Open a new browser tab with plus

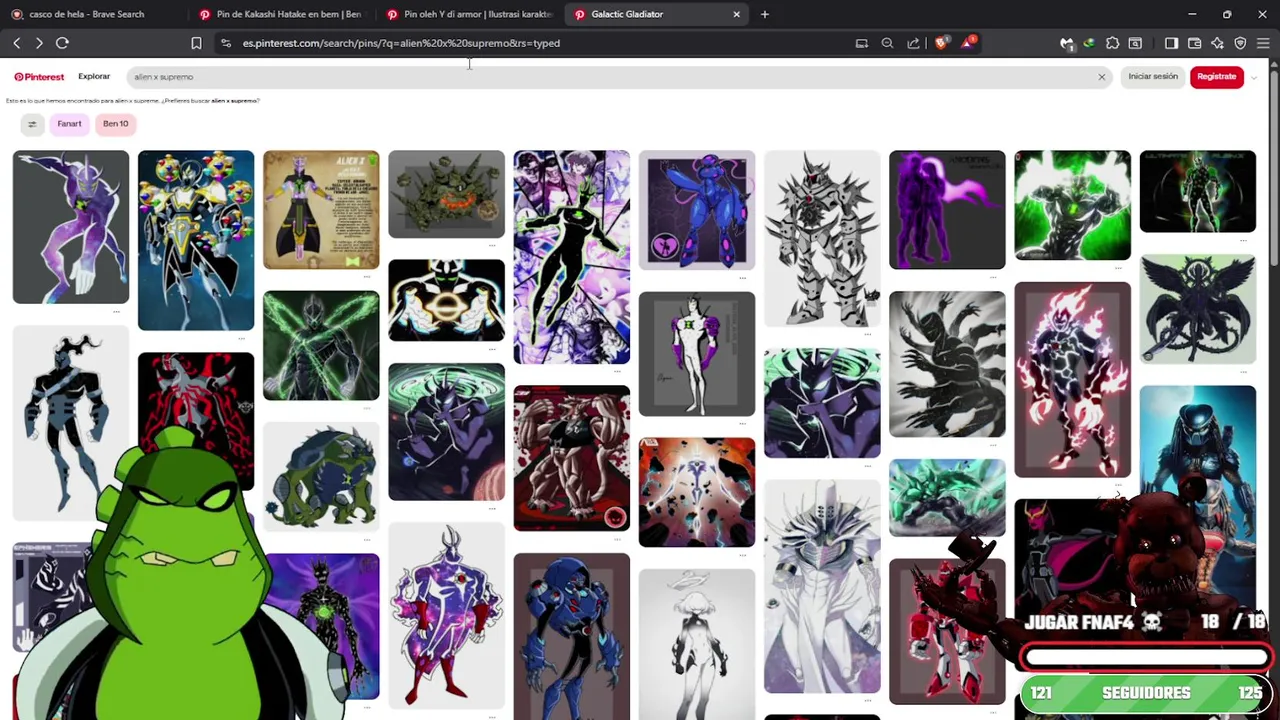(x=765, y=14)
